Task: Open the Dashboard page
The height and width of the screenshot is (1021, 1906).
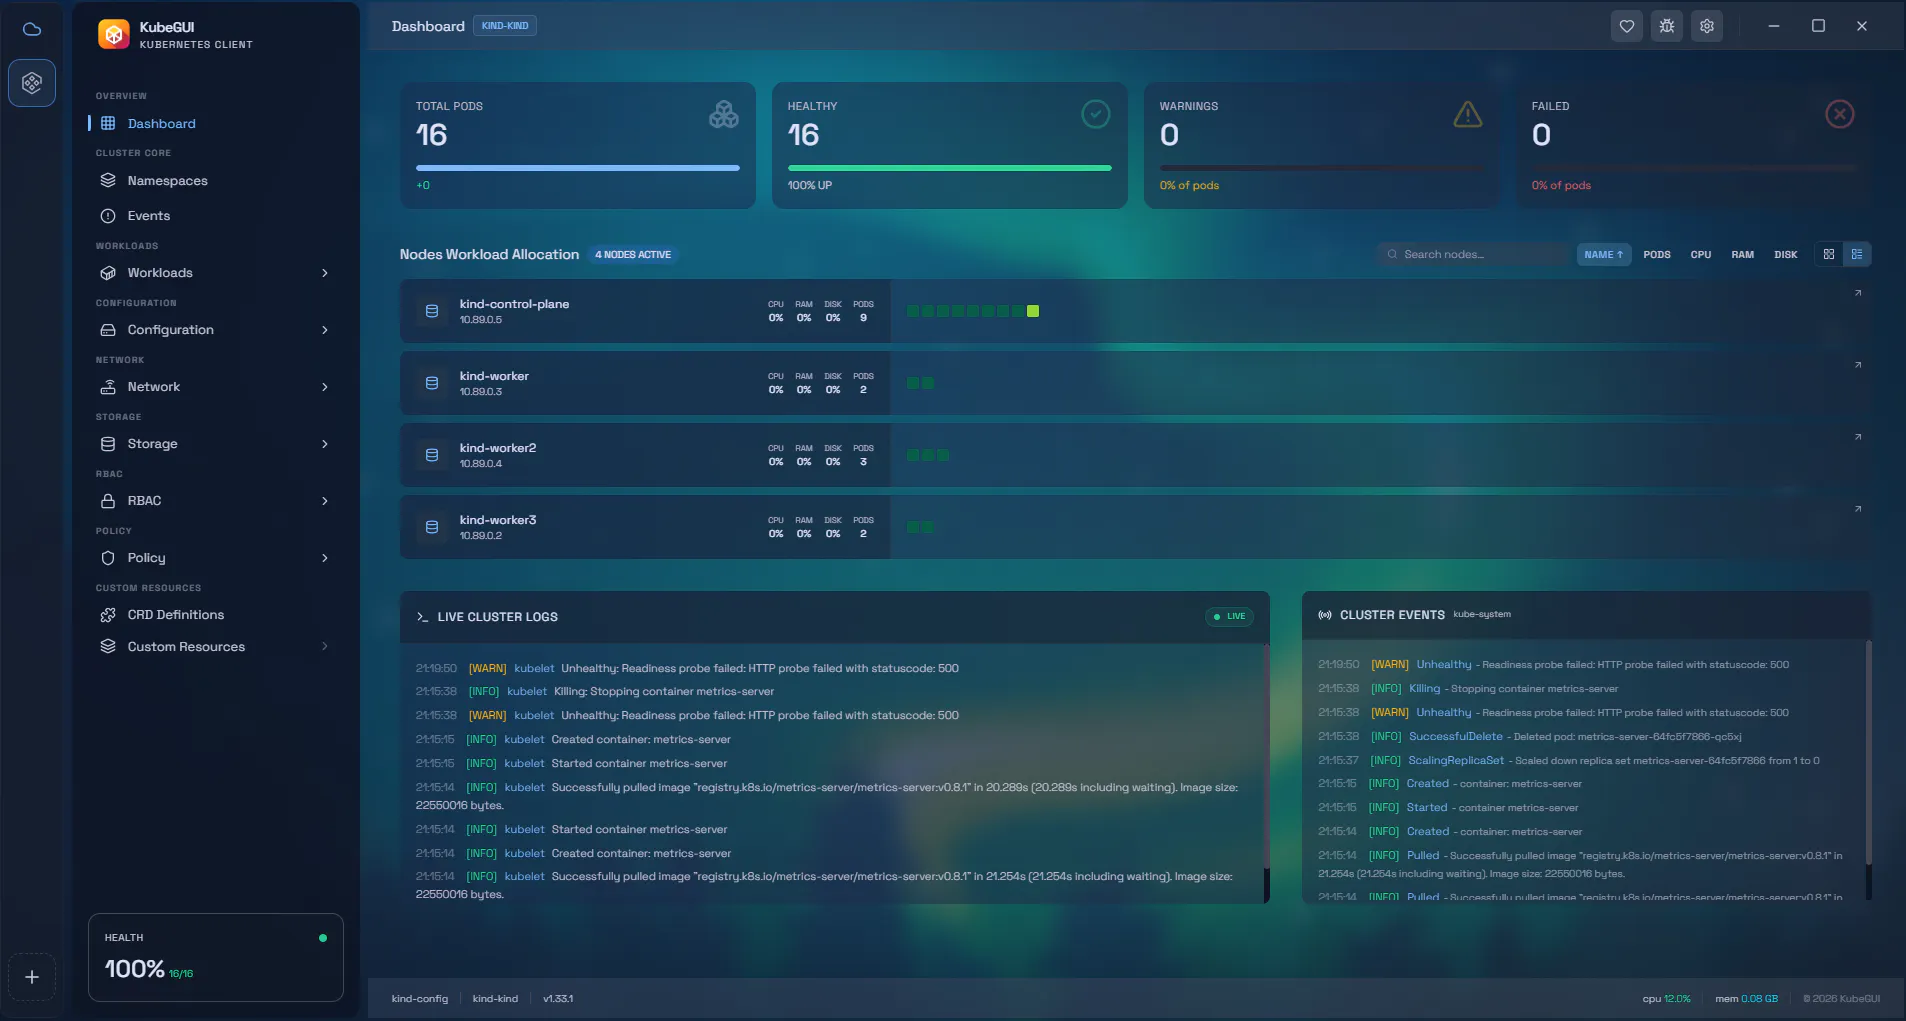Action: pos(214,123)
